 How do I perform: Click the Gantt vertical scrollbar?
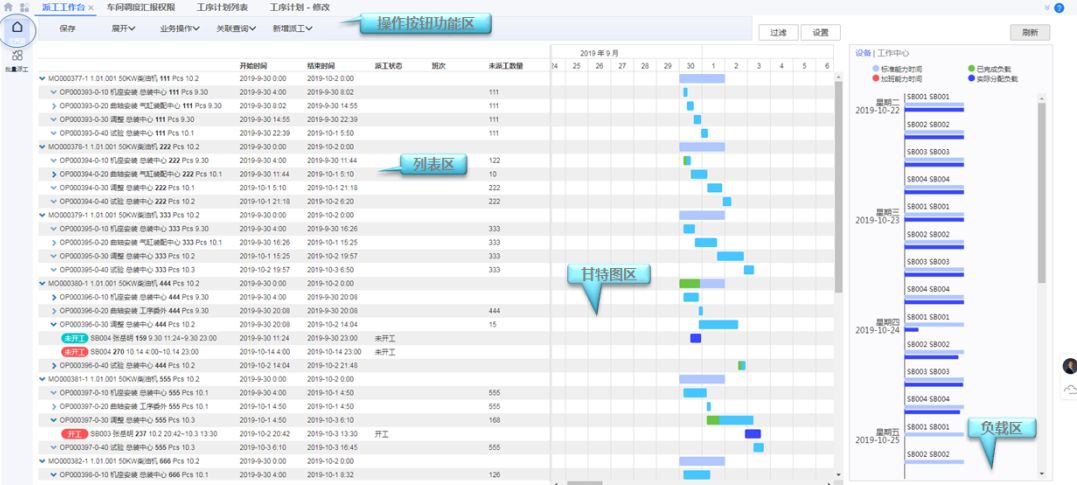click(838, 185)
